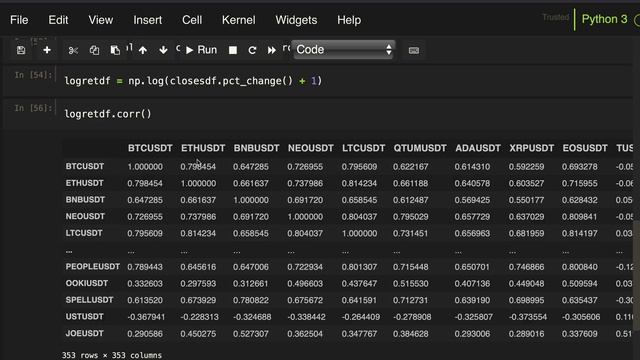Restart kernel and re-run all with fast-forward icon
This screenshot has width=640, height=360.
(271, 50)
